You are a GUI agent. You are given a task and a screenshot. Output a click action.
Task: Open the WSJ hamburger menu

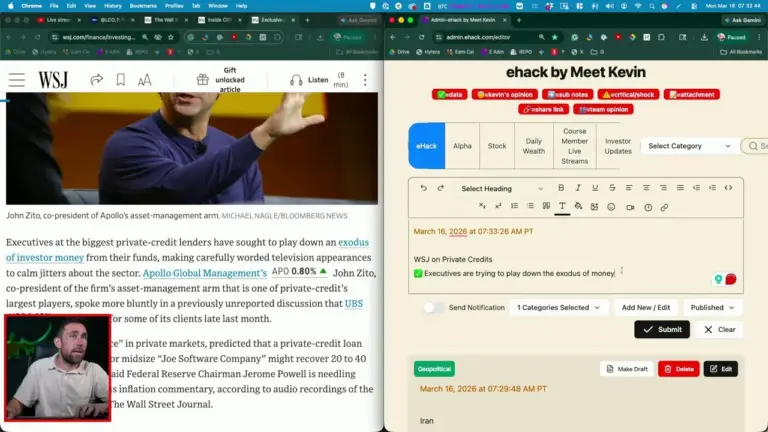tap(16, 80)
